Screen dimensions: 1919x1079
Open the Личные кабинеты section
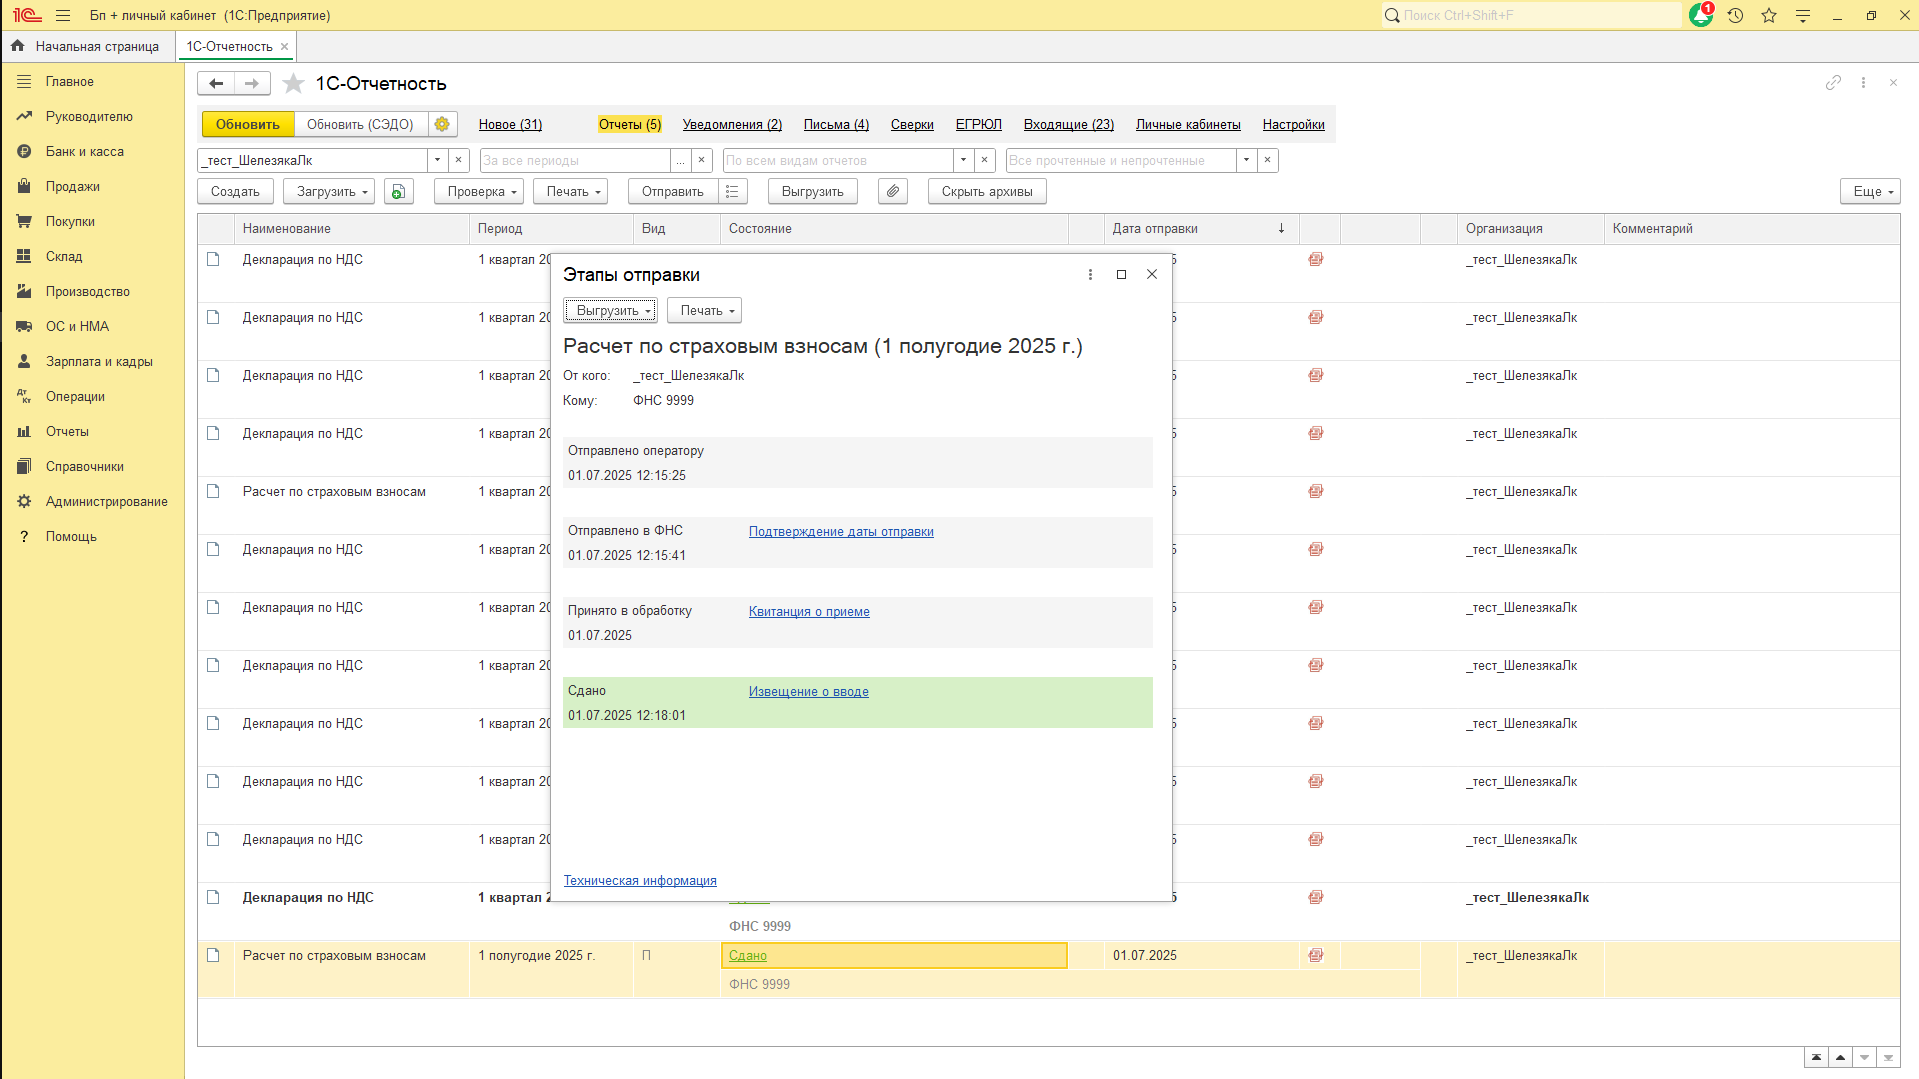[1188, 125]
